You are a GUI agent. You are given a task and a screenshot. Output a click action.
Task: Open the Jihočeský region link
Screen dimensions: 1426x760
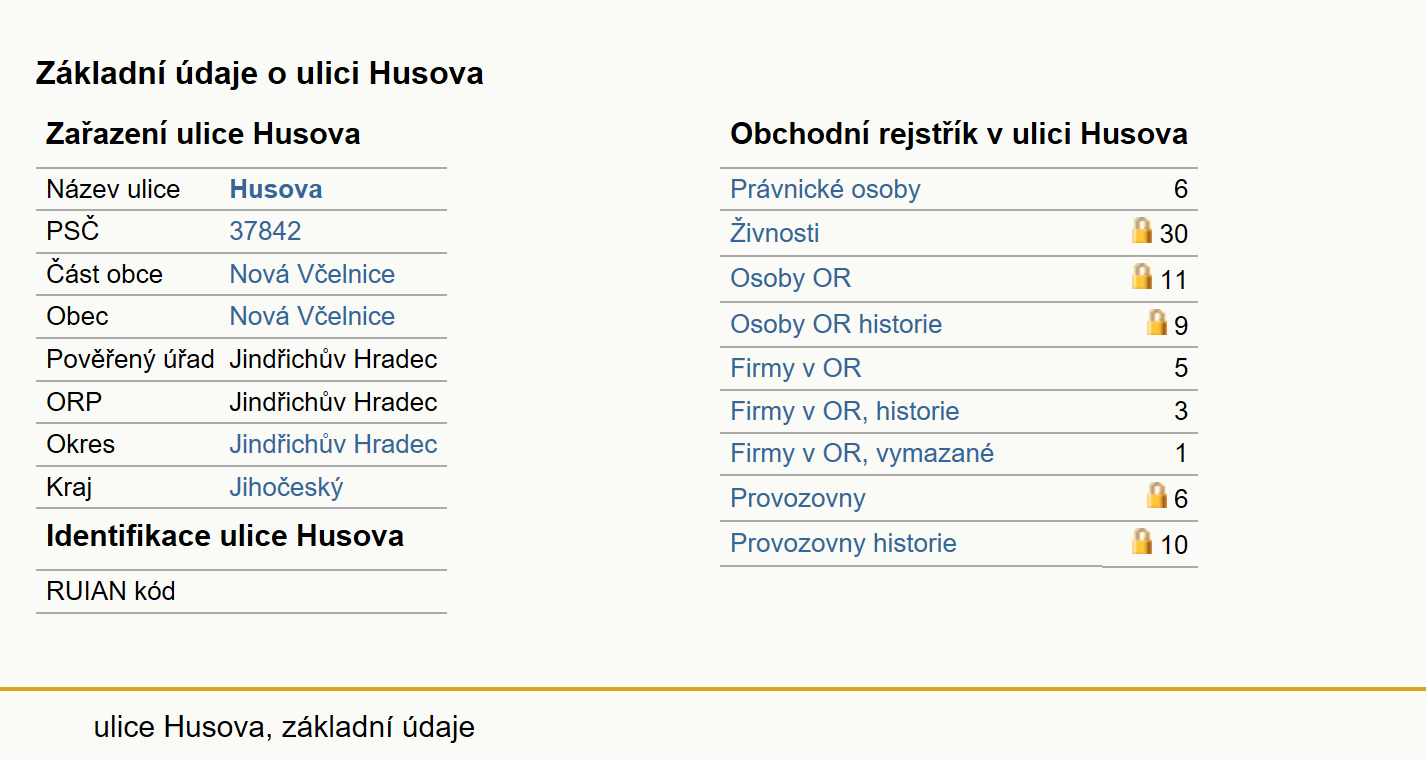[286, 488]
